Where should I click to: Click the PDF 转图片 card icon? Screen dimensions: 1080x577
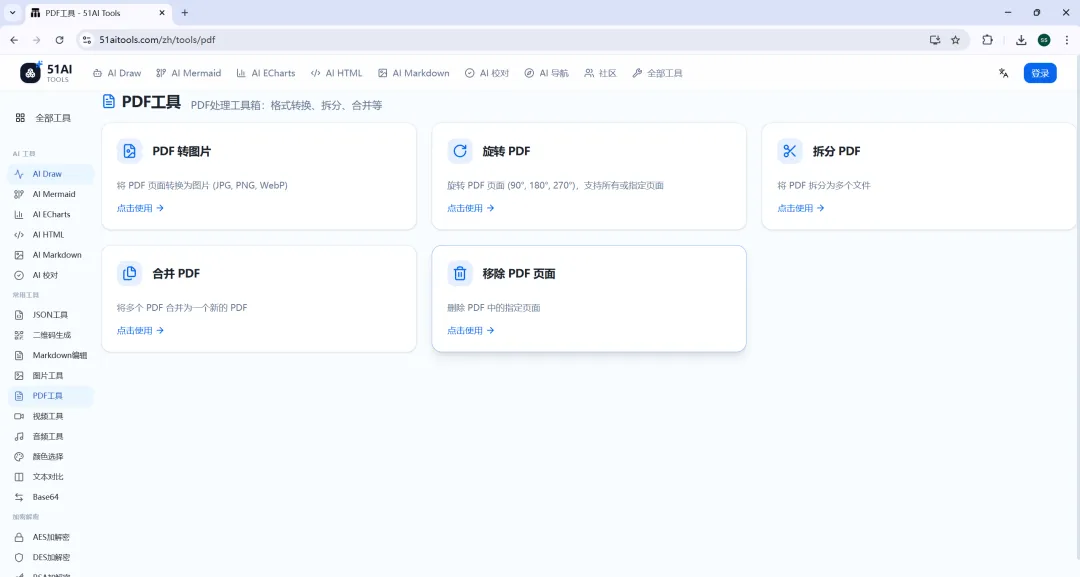point(129,151)
